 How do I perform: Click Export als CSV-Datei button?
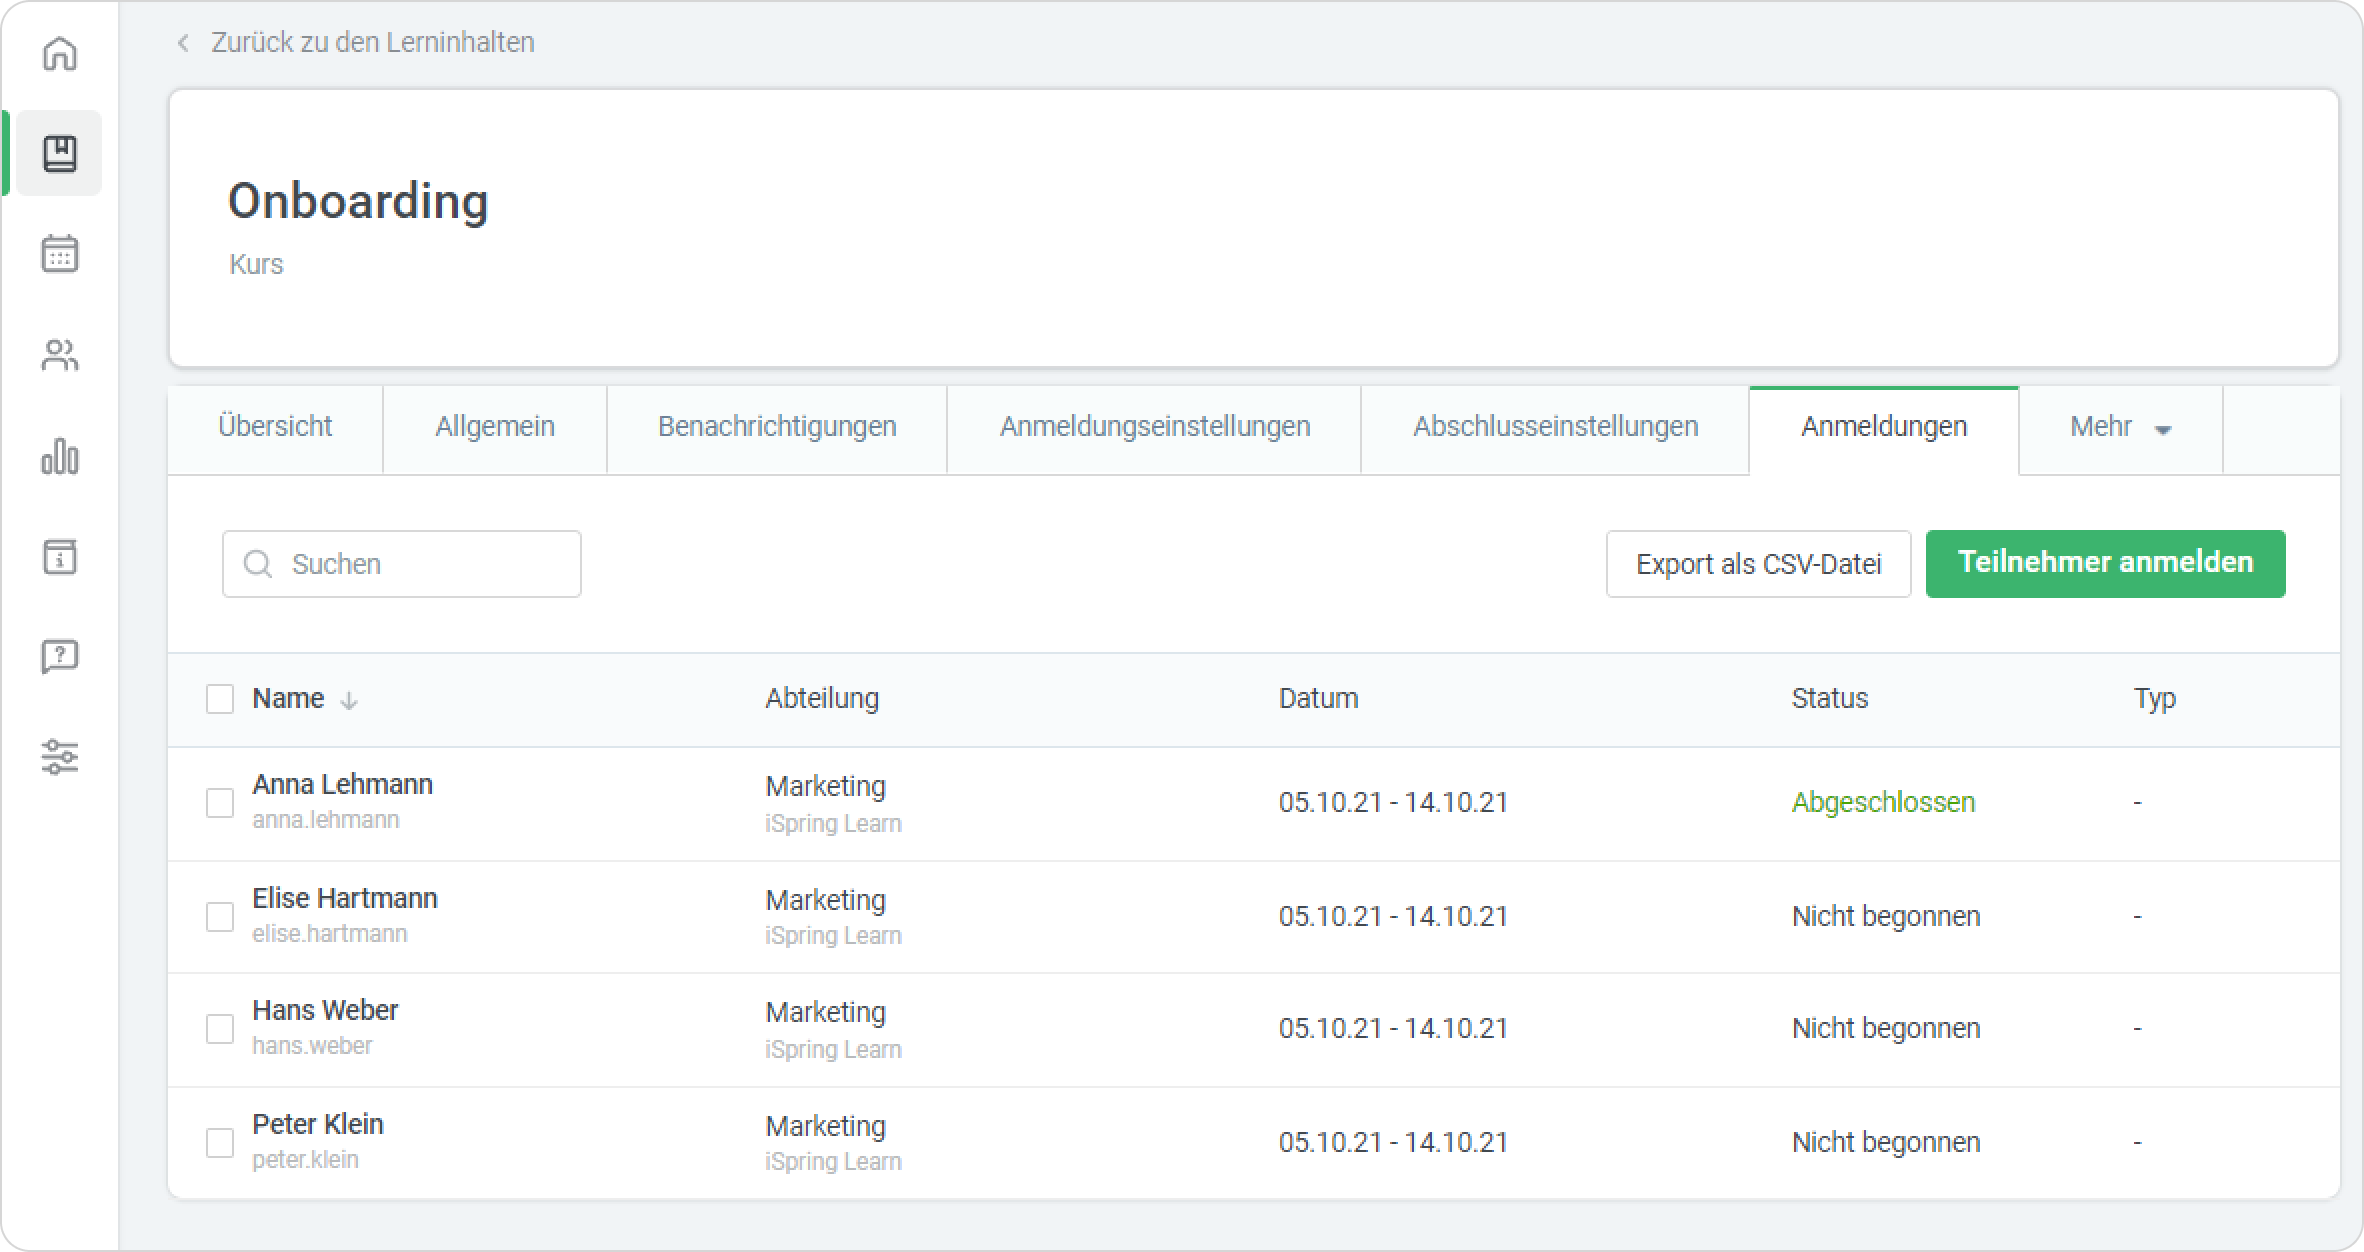click(x=1758, y=565)
